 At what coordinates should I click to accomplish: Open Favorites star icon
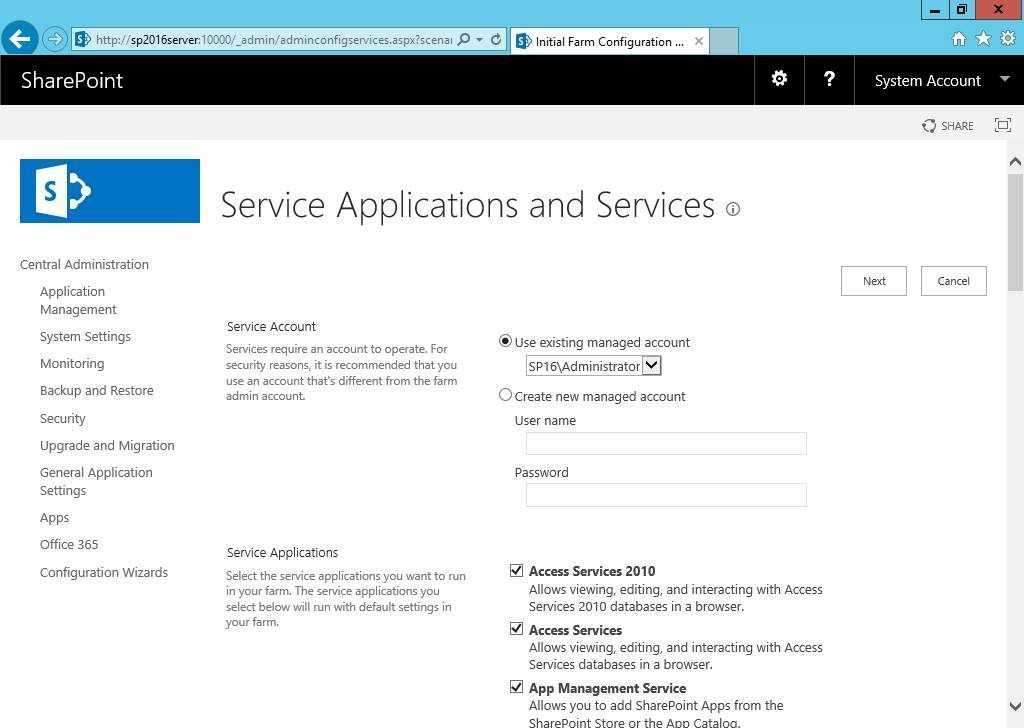(983, 39)
